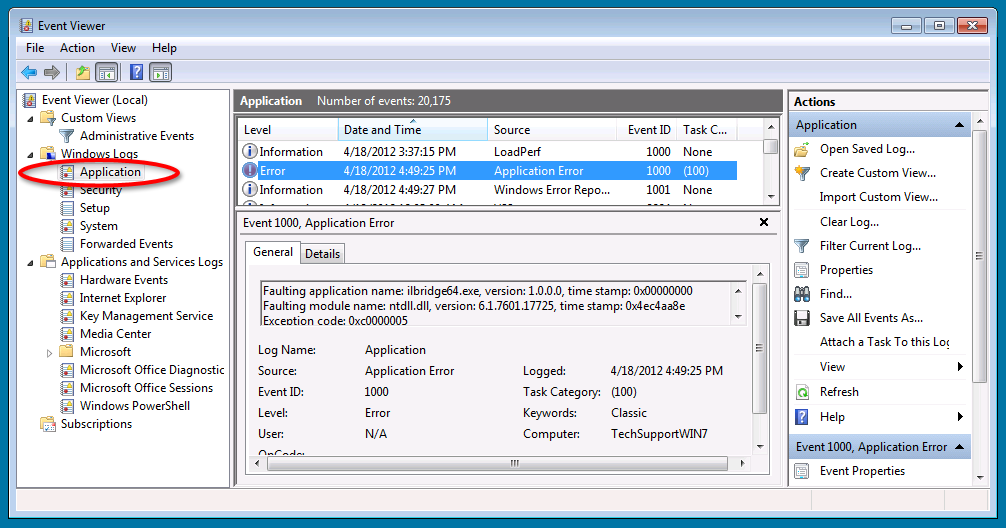The image size is (1006, 528).
Task: Select the Windows Error Reporting event row
Action: pos(488,190)
